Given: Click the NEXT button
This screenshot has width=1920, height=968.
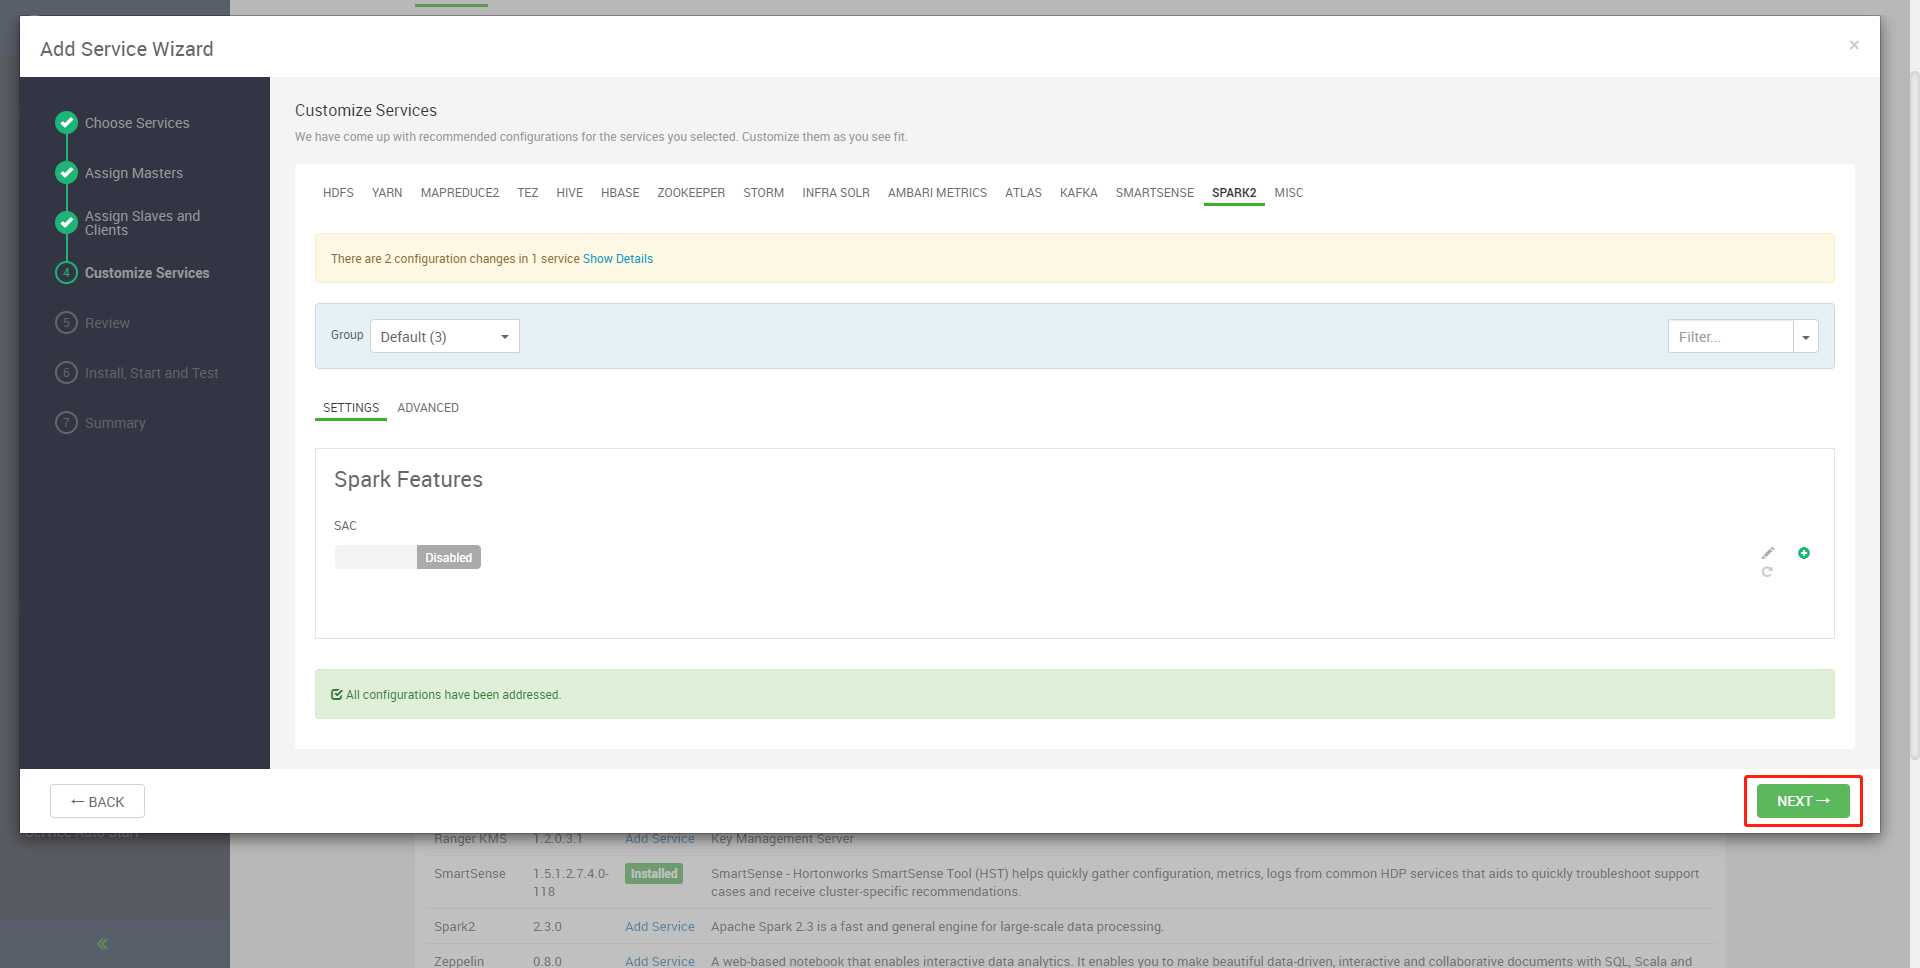Looking at the screenshot, I should tap(1803, 801).
